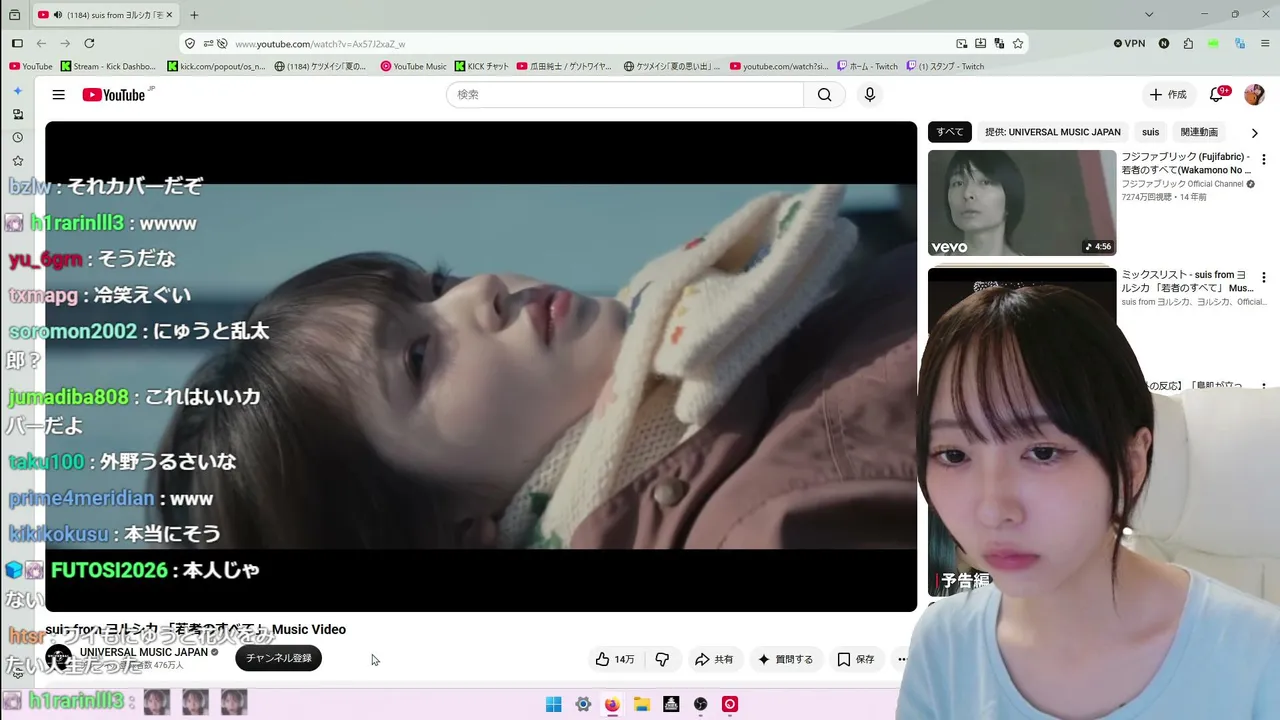Click the browser address bar URL
This screenshot has height=720, width=1280.
pos(320,44)
